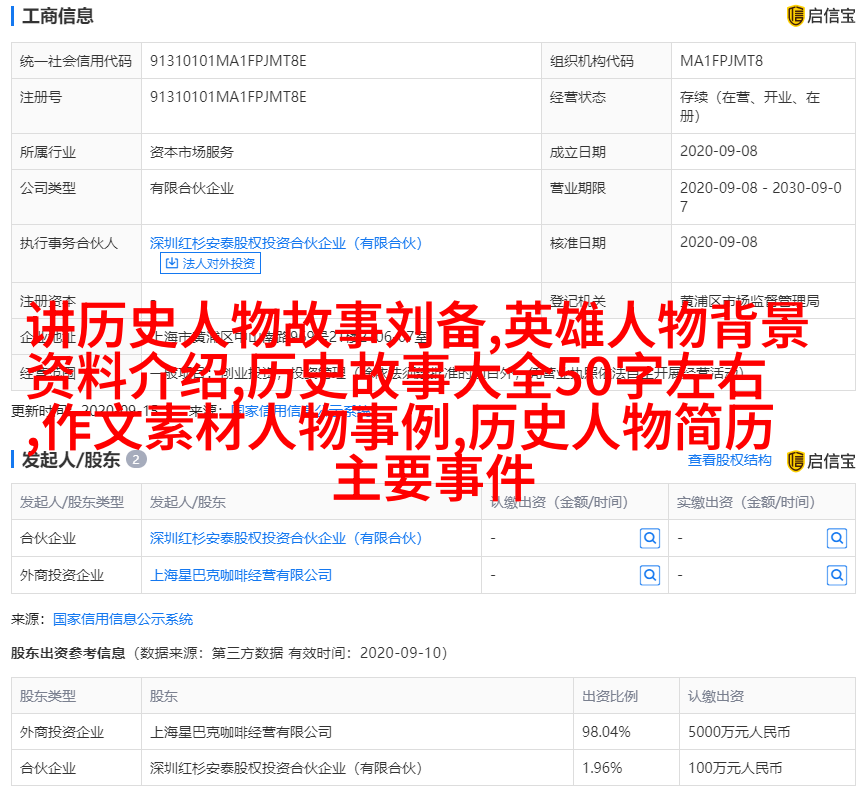Image resolution: width=867 pixels, height=790 pixels.
Task: Select 资本市场服务 industry value
Action: point(191,152)
